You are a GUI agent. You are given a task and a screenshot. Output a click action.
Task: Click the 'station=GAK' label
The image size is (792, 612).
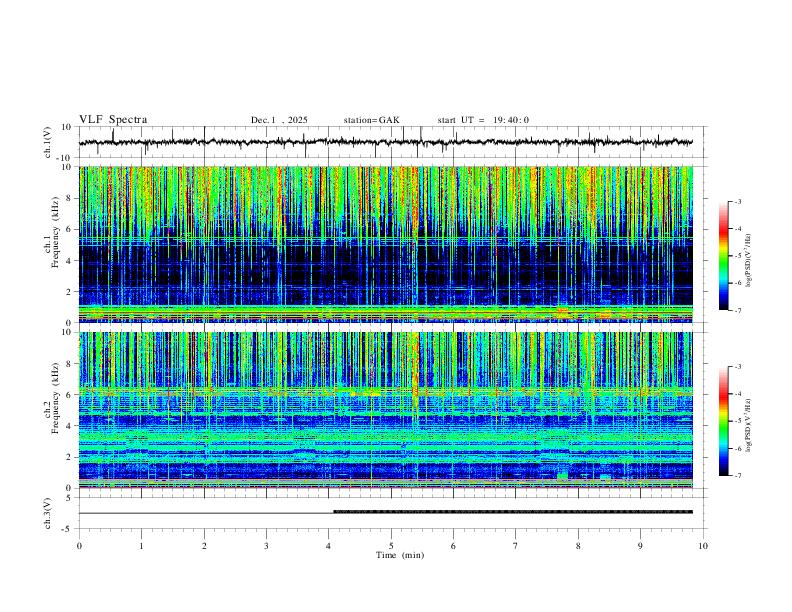click(x=371, y=120)
